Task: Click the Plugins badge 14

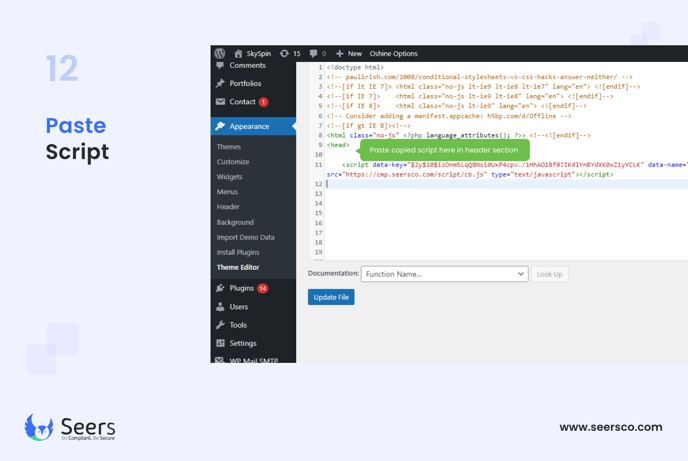Action: [x=262, y=288]
